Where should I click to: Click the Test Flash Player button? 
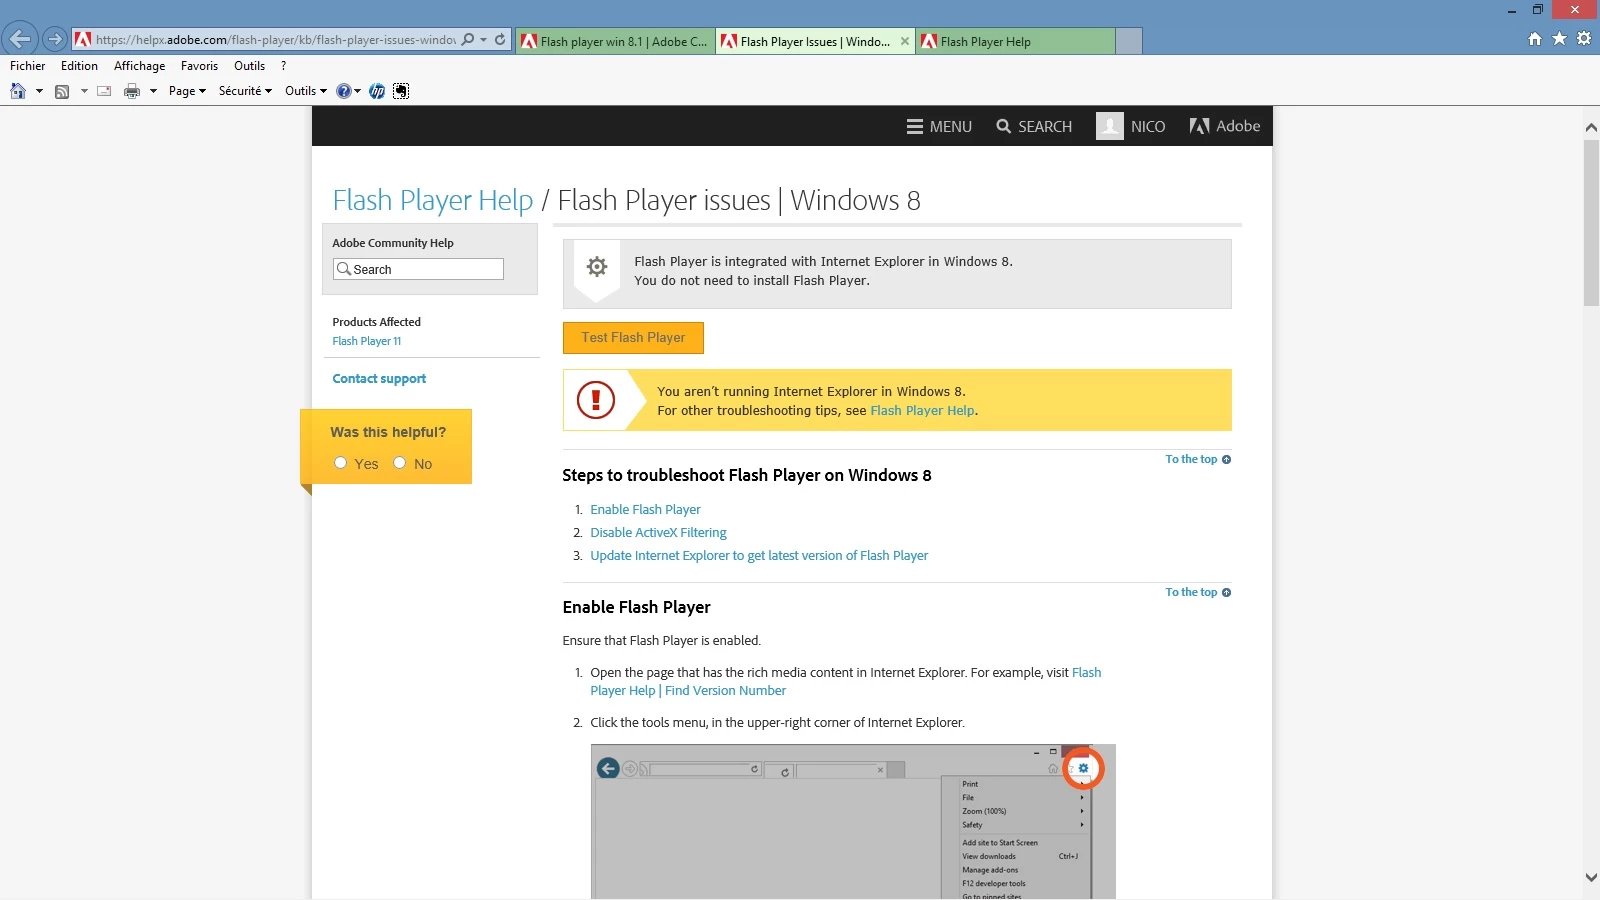point(633,338)
